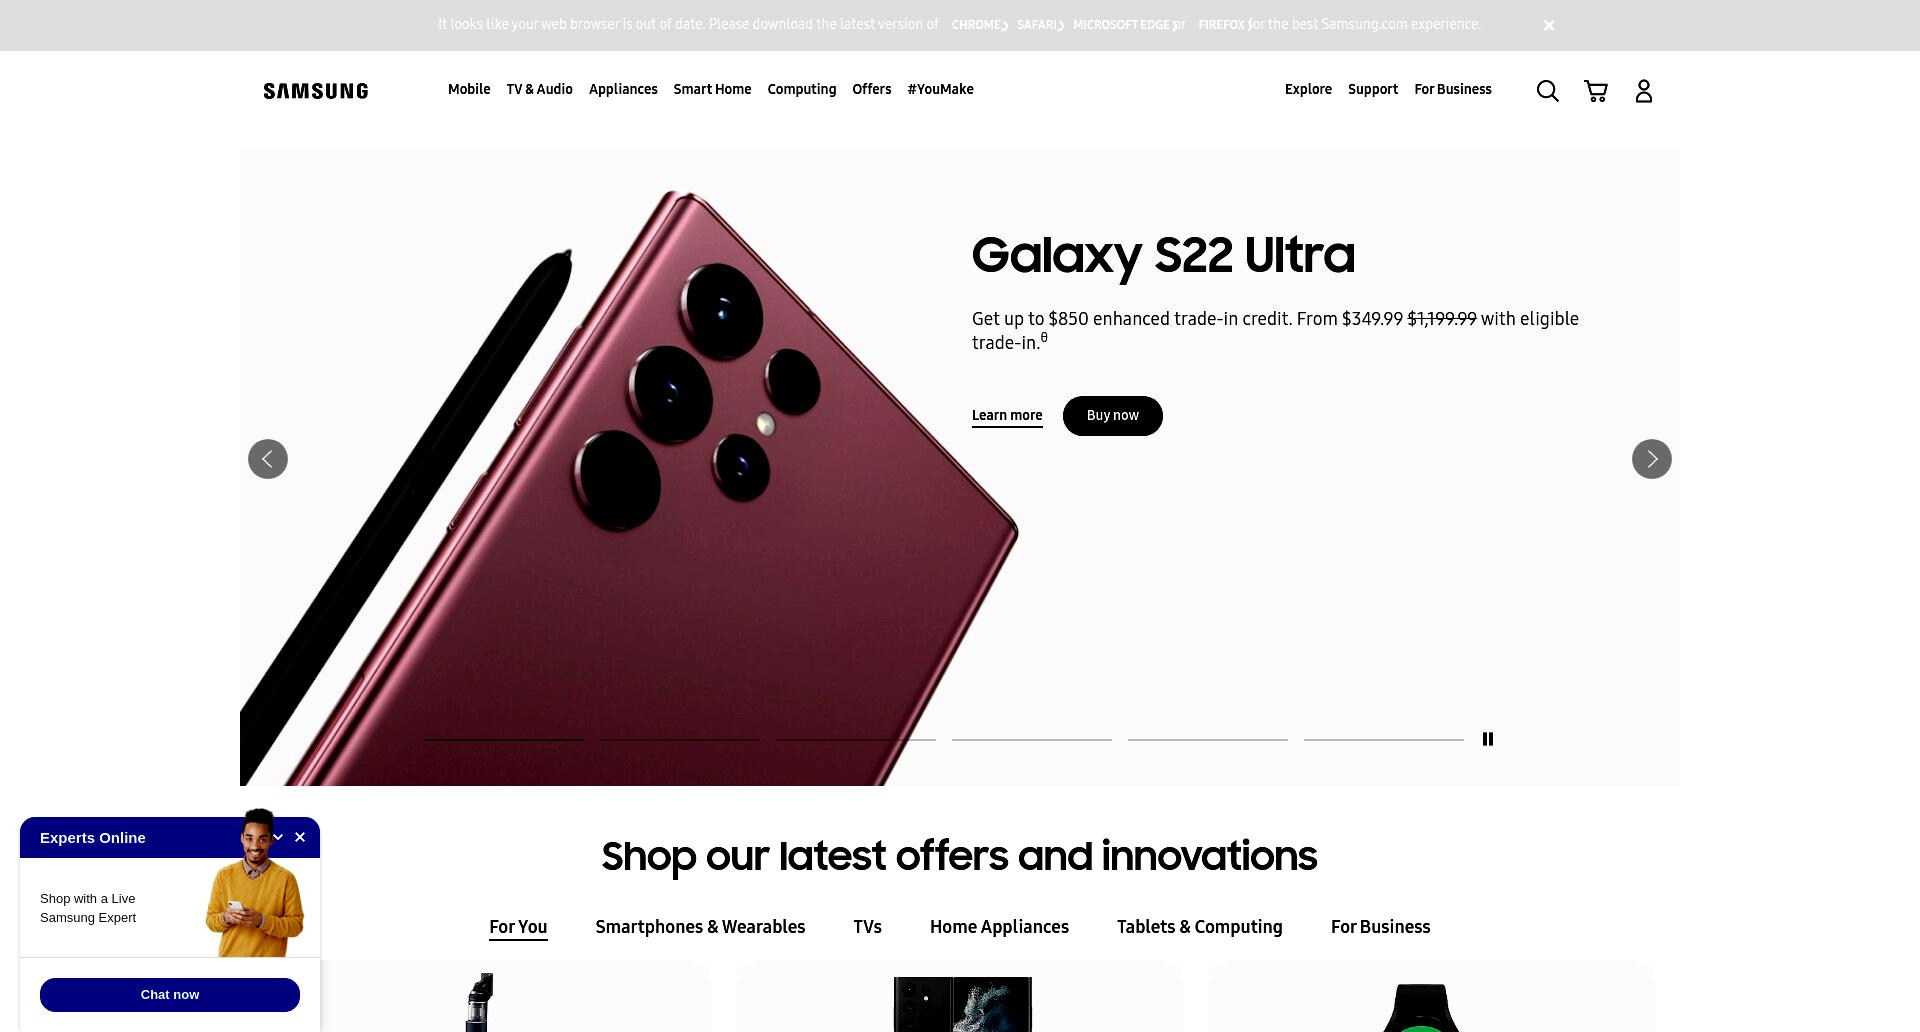This screenshot has width=1920, height=1032.
Task: Open the Galaxy foldable phone product thumbnail
Action: [962, 1003]
